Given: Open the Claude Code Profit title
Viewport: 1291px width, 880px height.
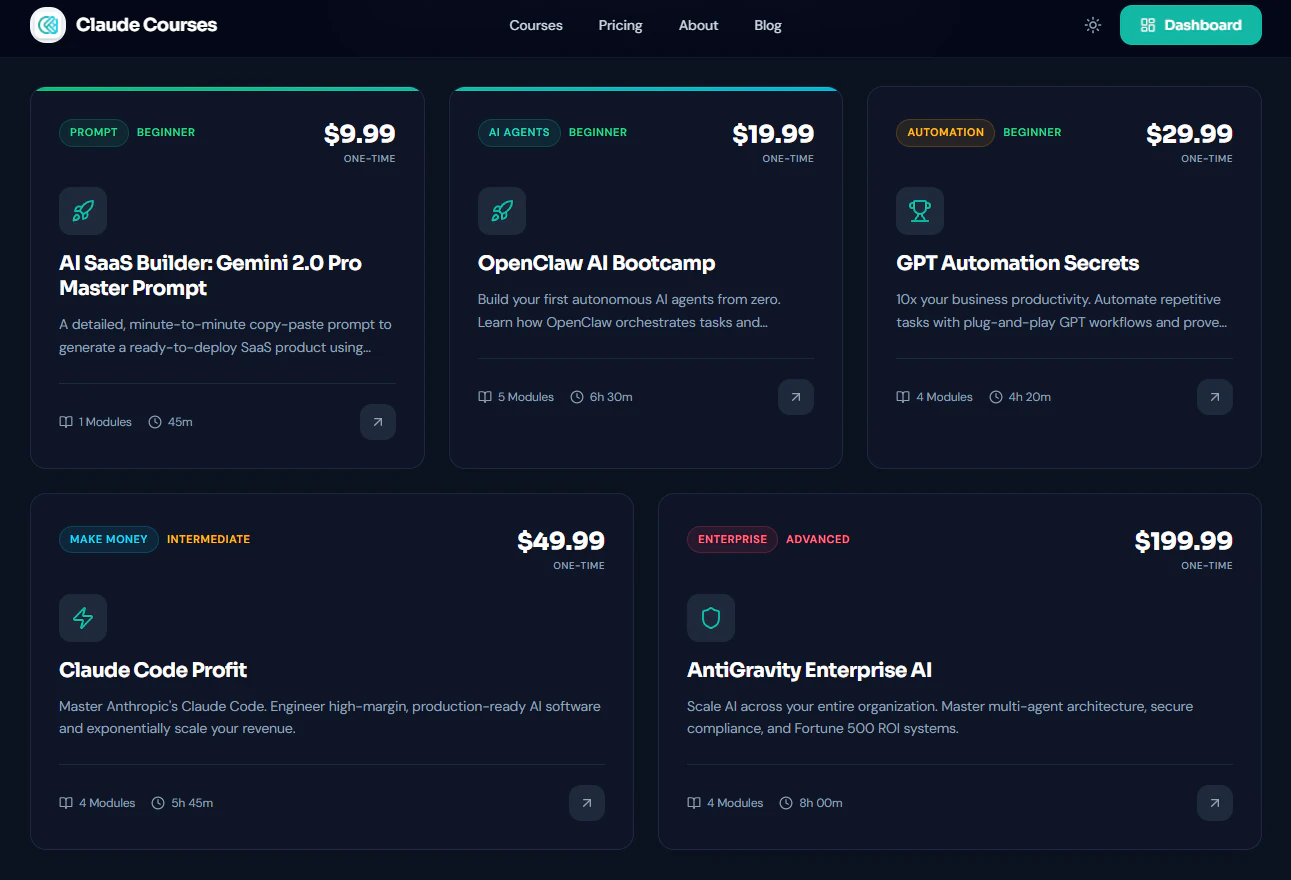Looking at the screenshot, I should coord(153,670).
